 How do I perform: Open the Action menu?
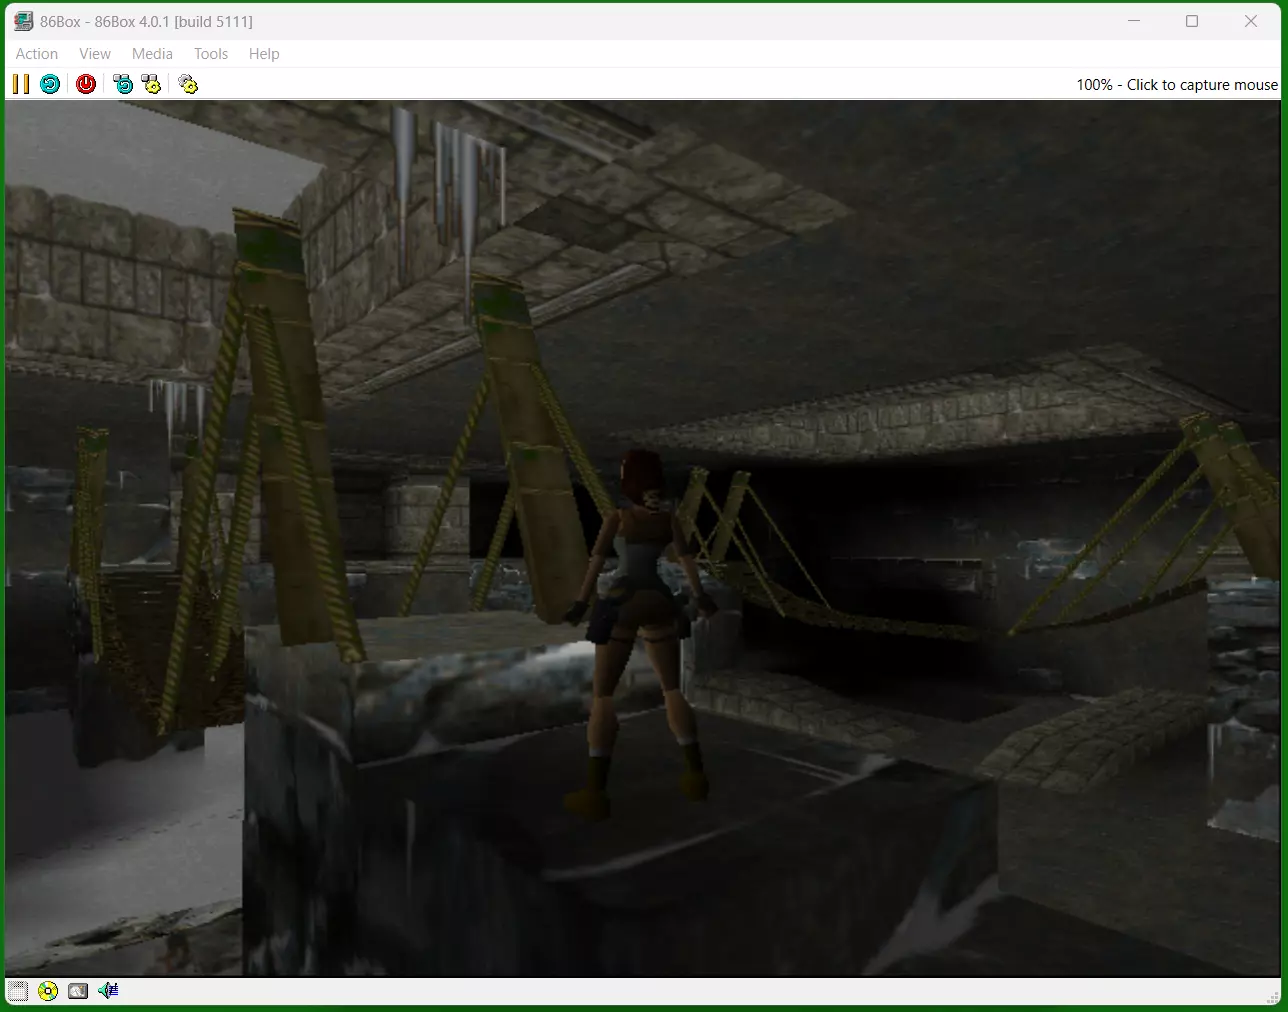tap(37, 54)
